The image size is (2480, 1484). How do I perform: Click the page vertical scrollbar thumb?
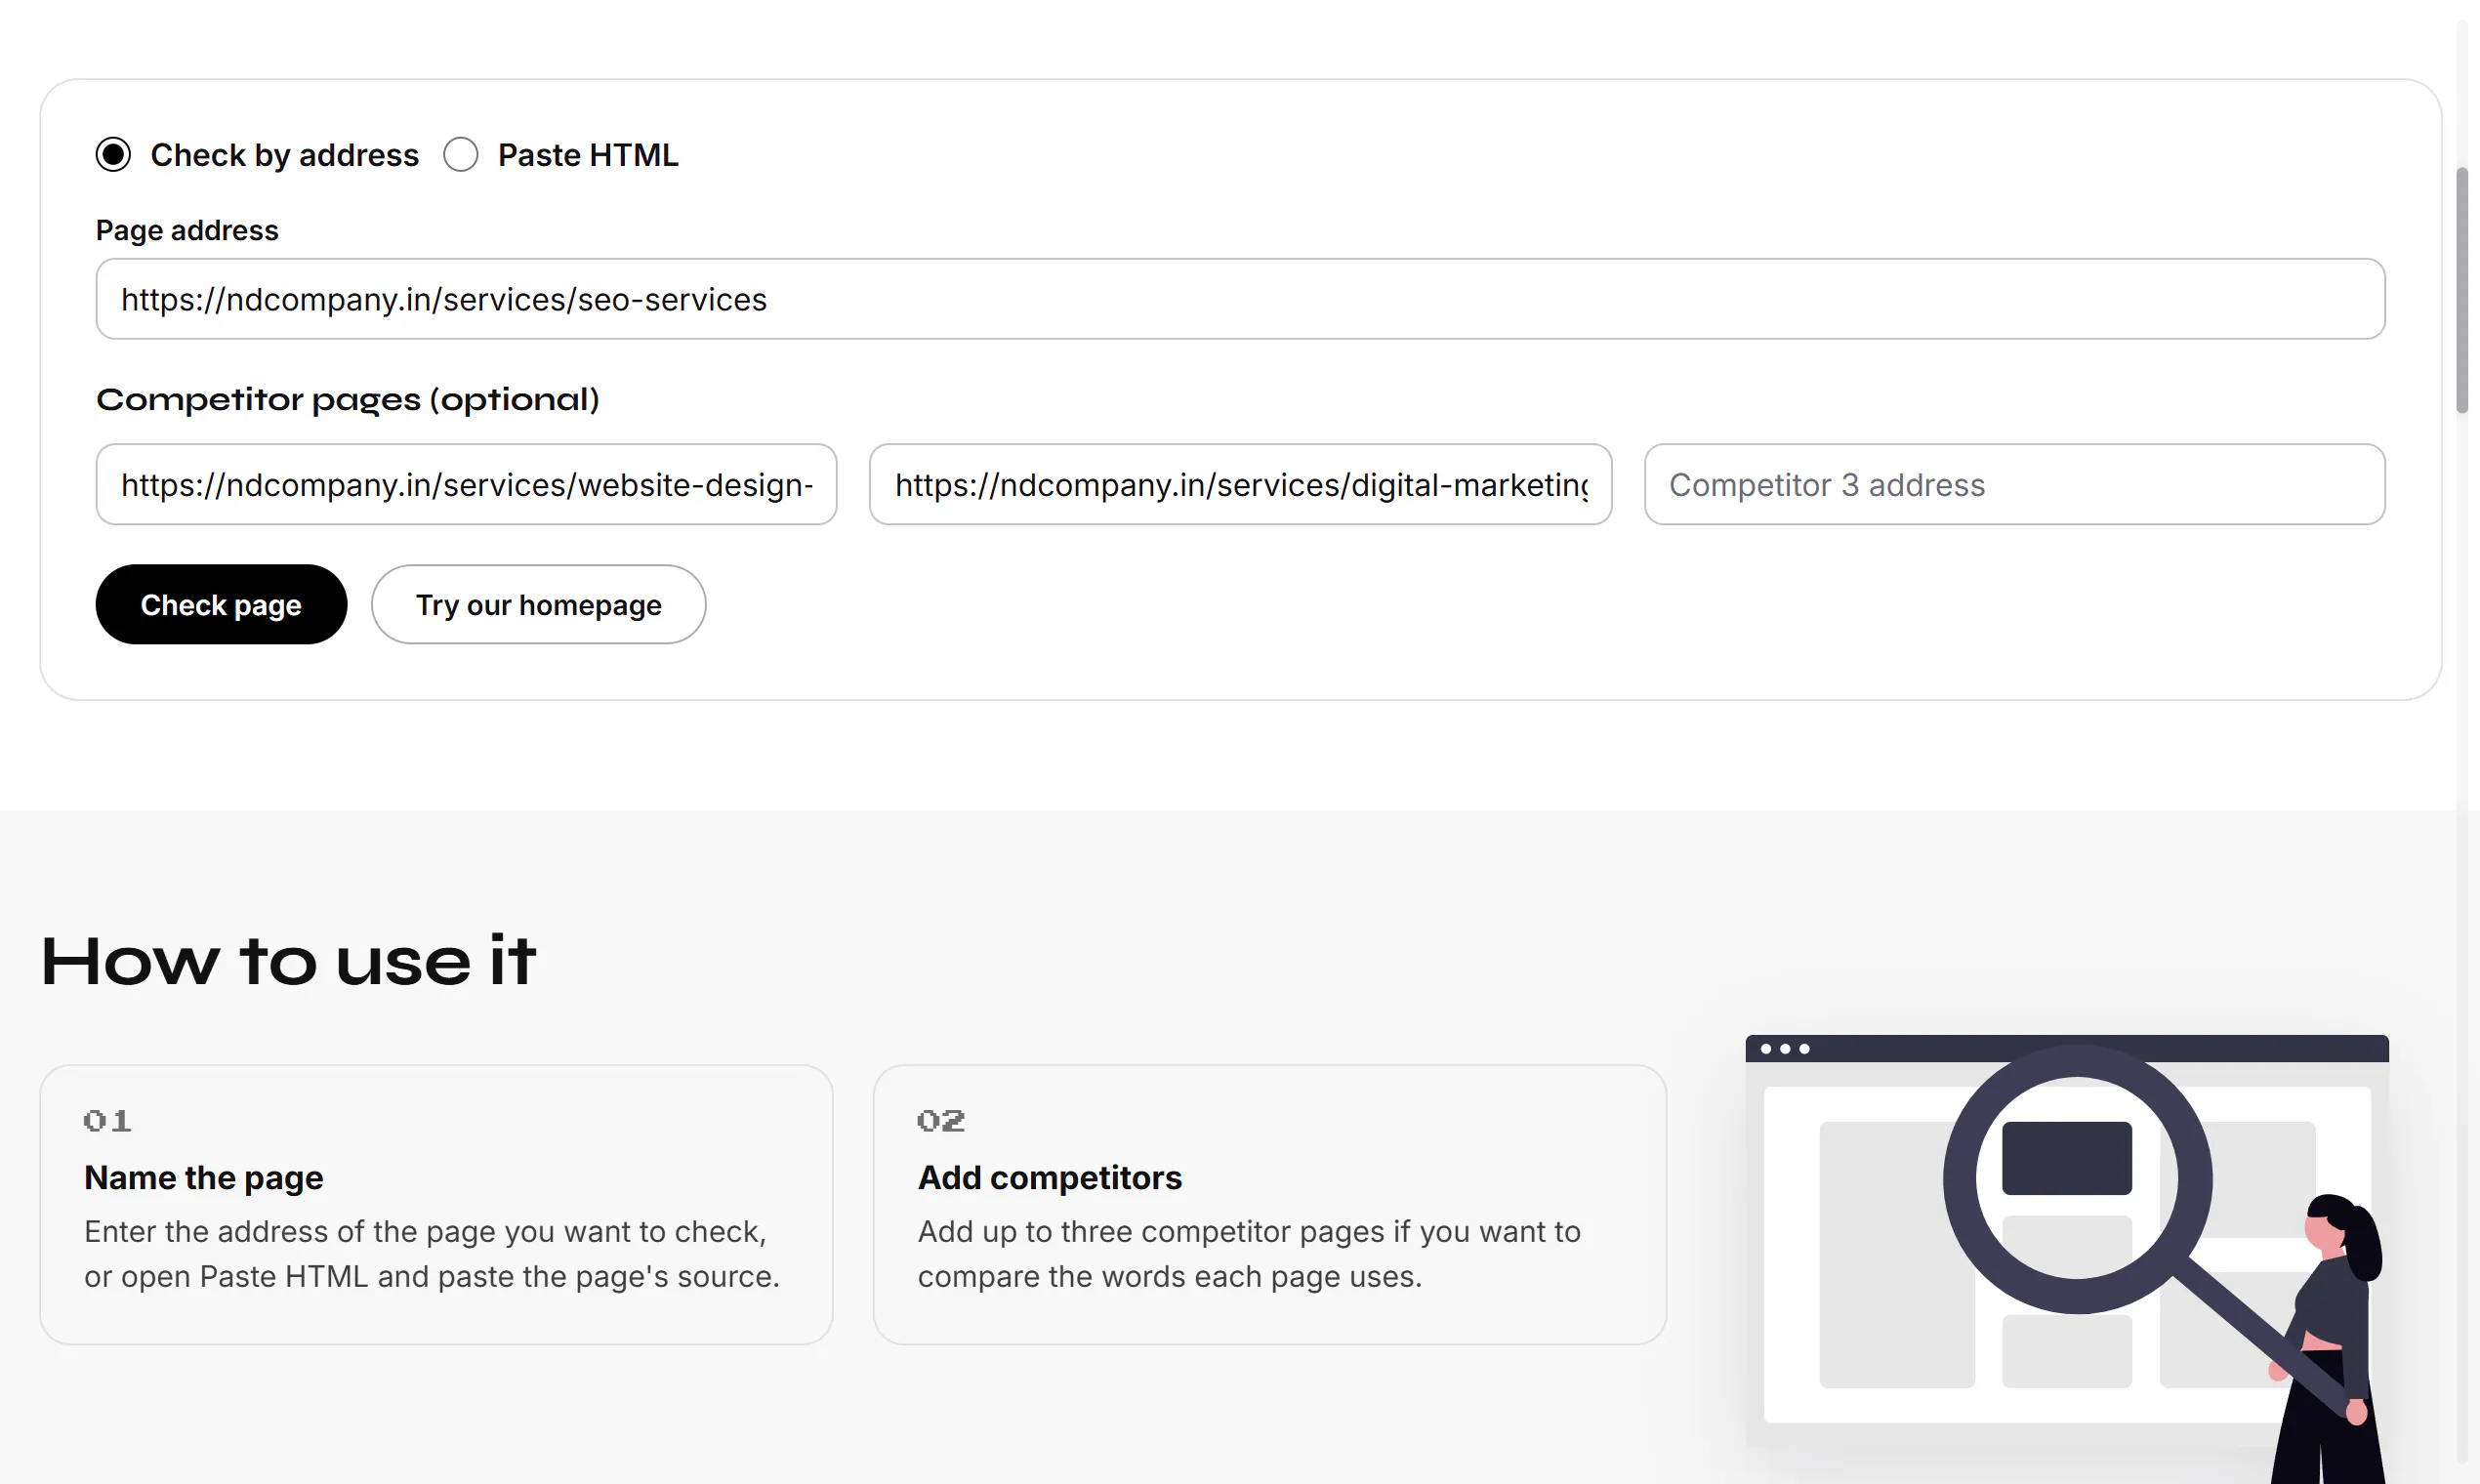(x=2462, y=290)
